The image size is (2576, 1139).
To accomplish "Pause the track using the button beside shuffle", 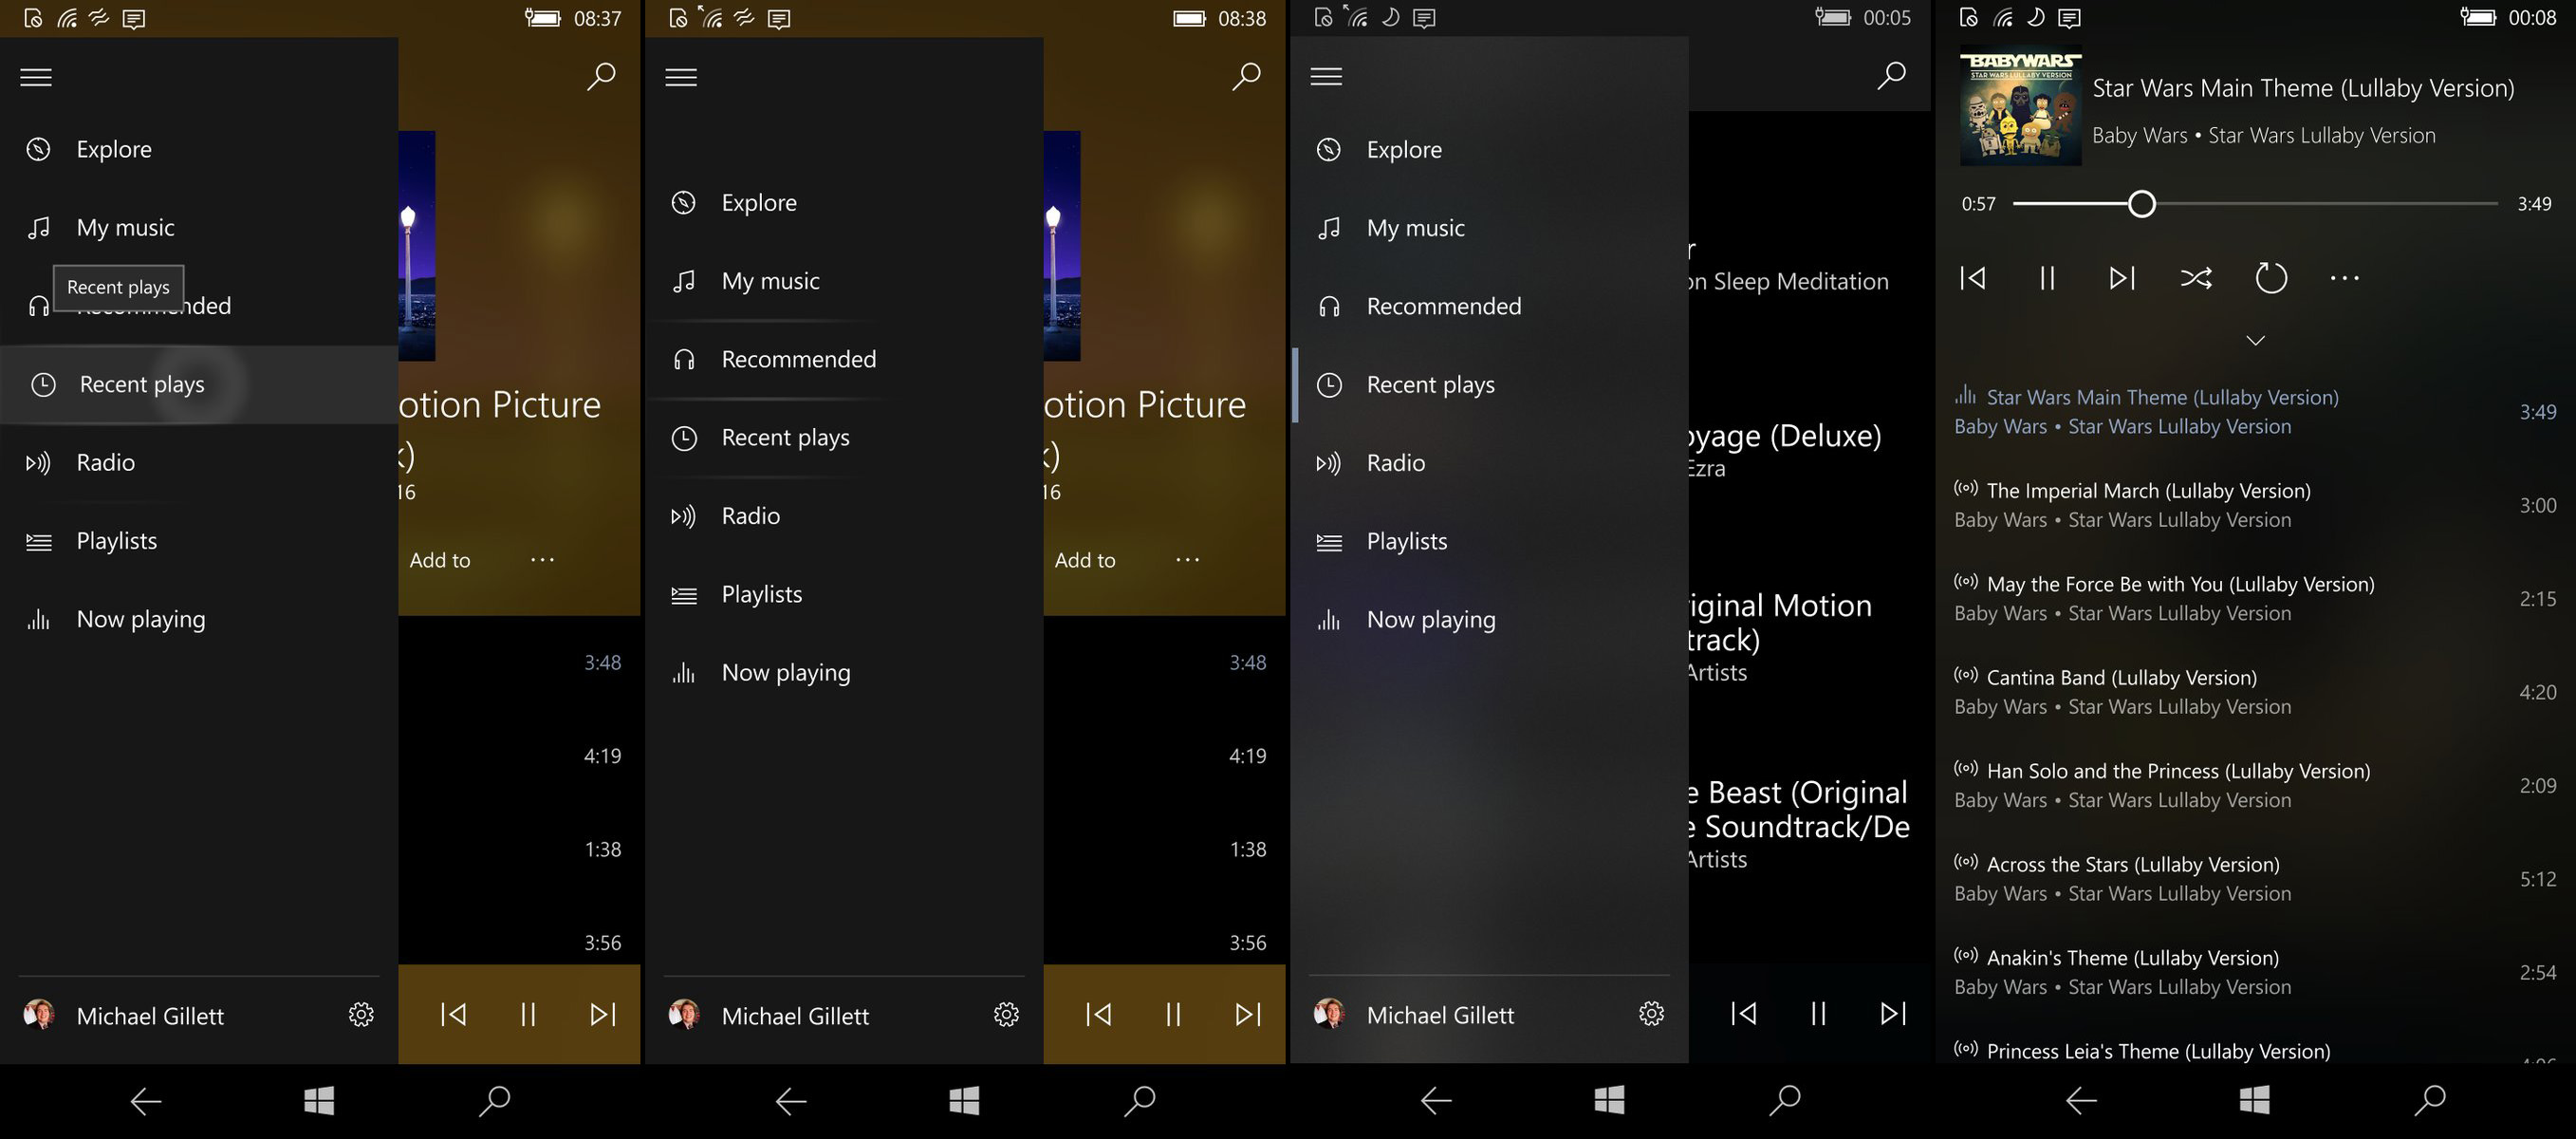I will click(x=2046, y=278).
